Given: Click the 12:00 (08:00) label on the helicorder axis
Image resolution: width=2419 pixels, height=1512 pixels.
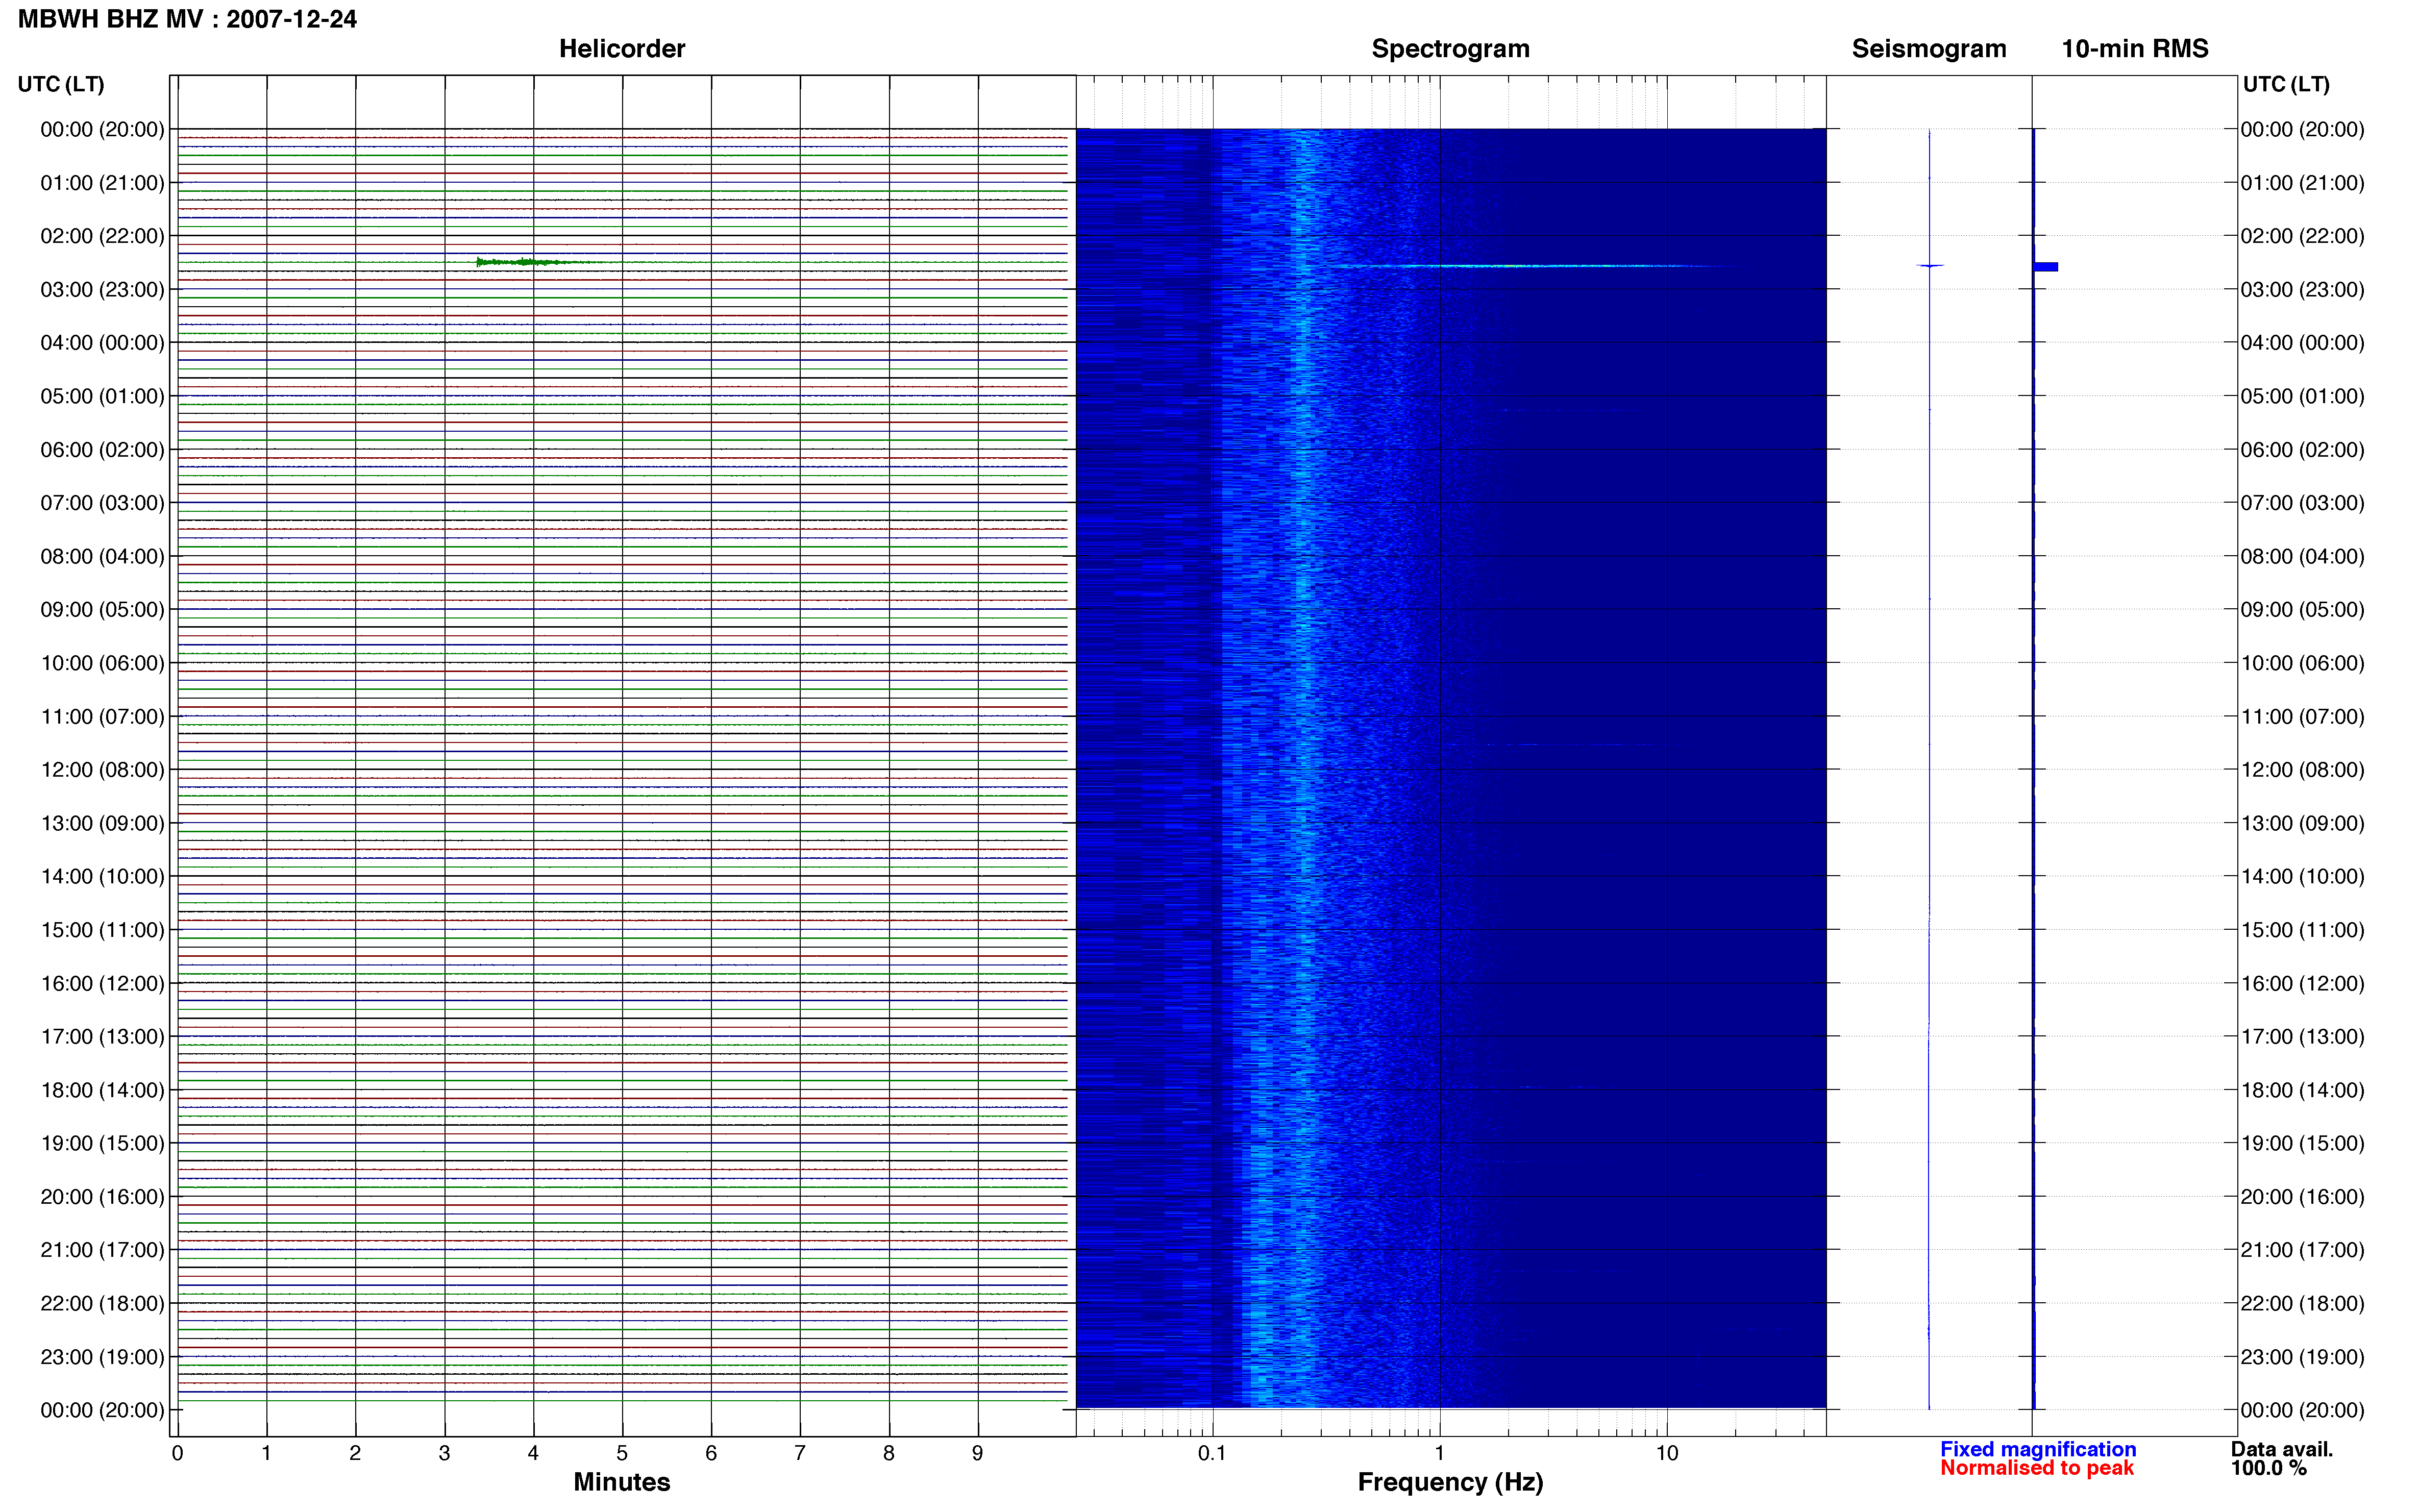Looking at the screenshot, I should pos(102,770).
